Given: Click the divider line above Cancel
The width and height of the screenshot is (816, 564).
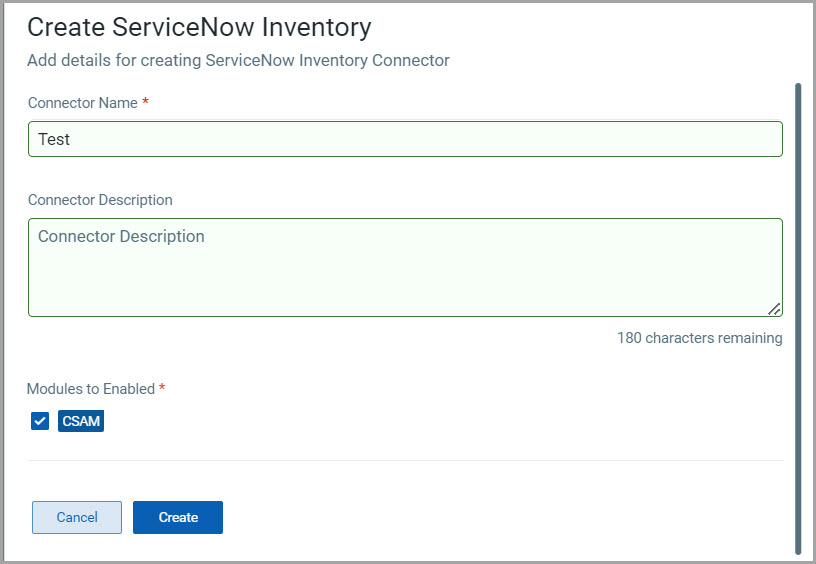Looking at the screenshot, I should click(405, 461).
